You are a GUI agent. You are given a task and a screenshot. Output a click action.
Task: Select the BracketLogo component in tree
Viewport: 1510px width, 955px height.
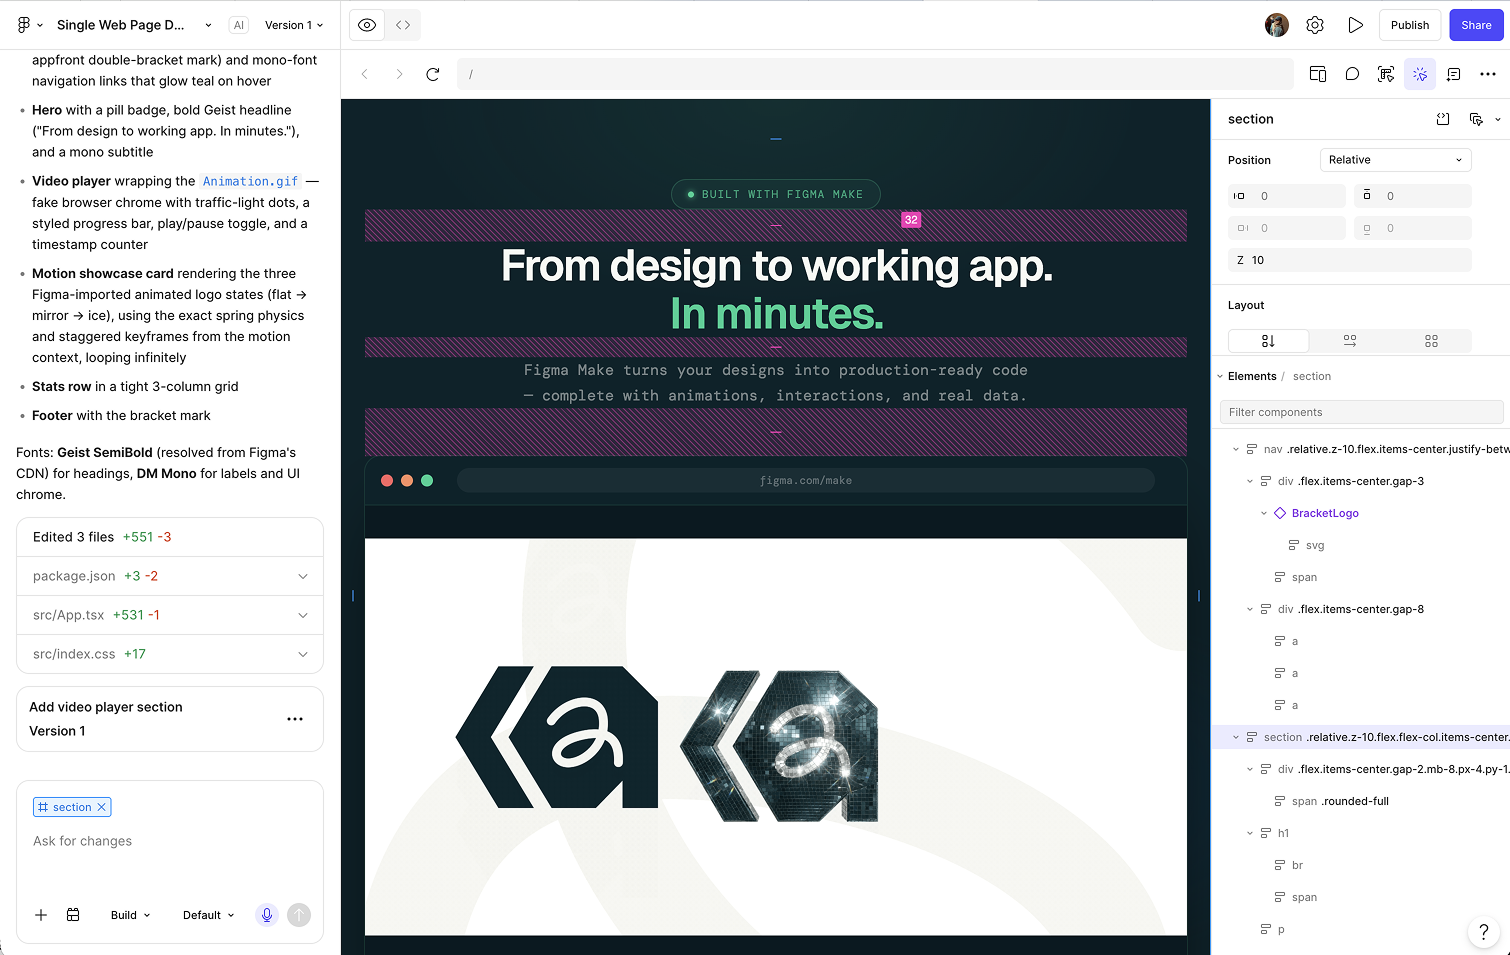pos(1325,513)
